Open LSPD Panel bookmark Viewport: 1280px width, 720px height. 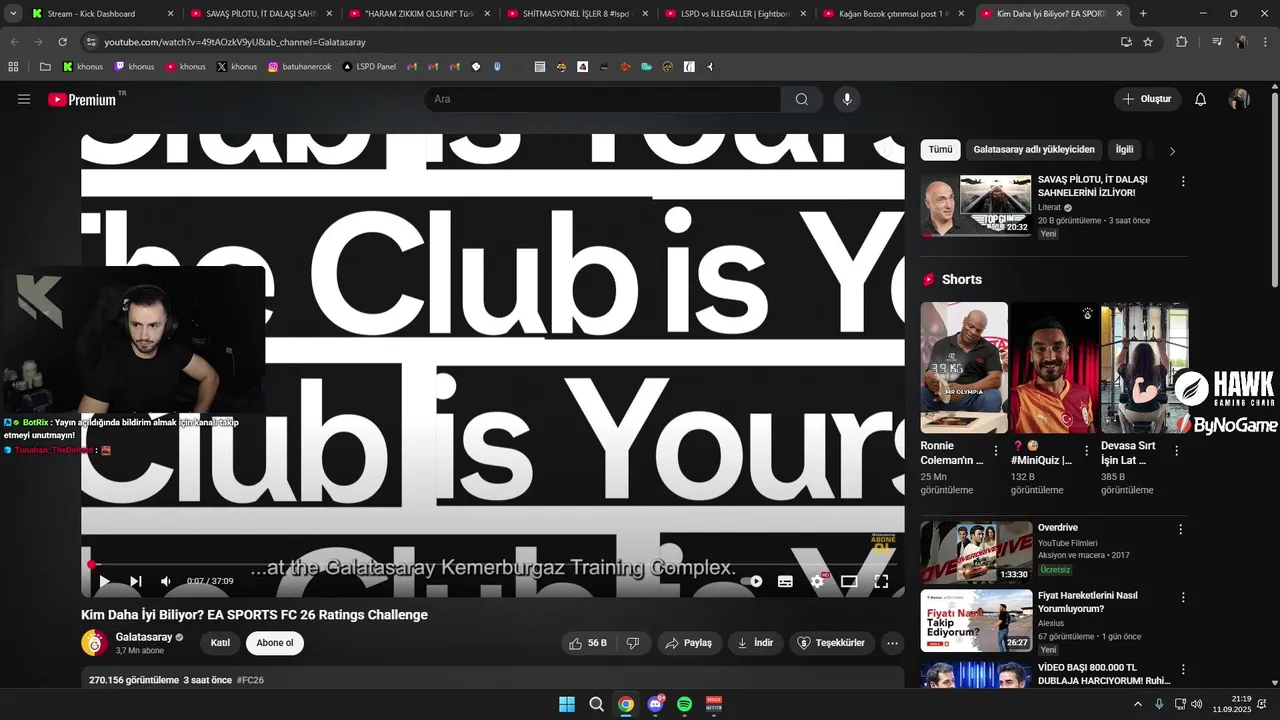(x=368, y=67)
